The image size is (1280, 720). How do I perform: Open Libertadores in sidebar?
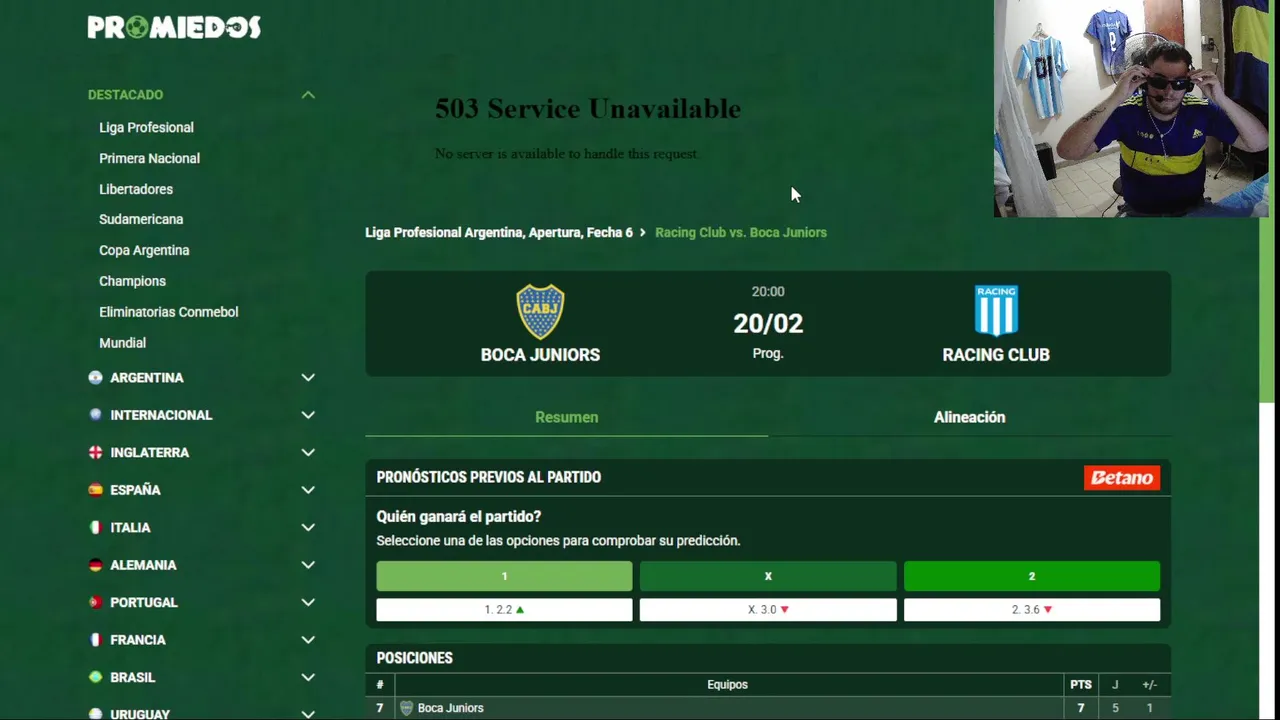point(136,189)
